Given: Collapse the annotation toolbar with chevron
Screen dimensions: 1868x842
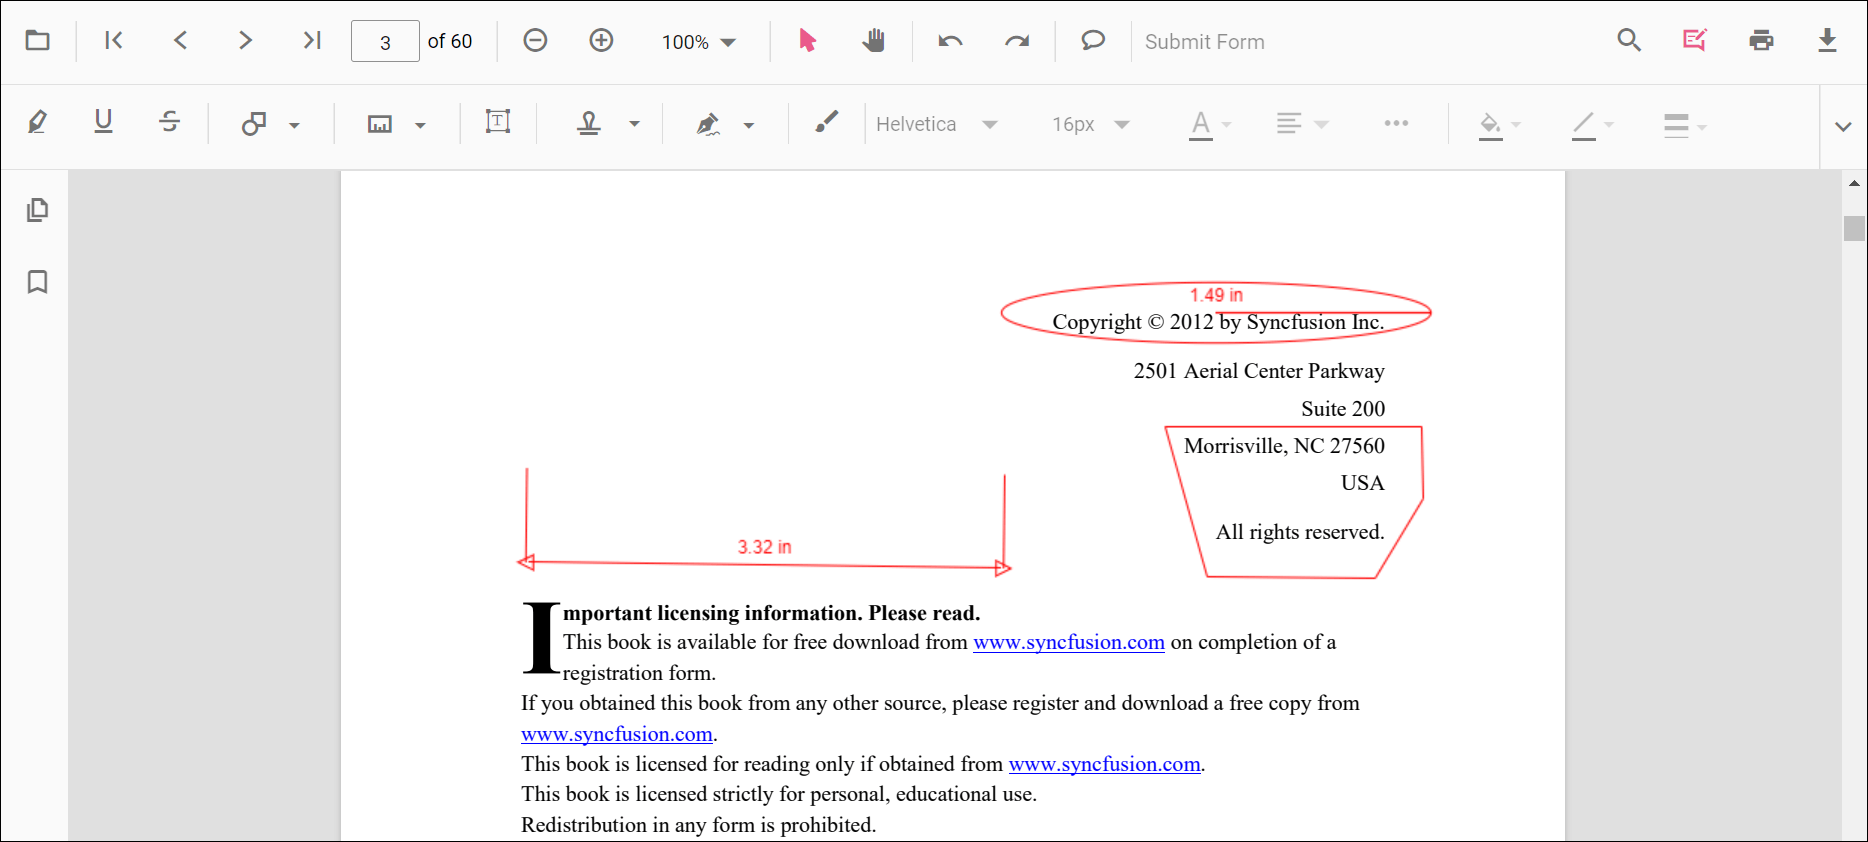Looking at the screenshot, I should pyautogui.click(x=1843, y=127).
